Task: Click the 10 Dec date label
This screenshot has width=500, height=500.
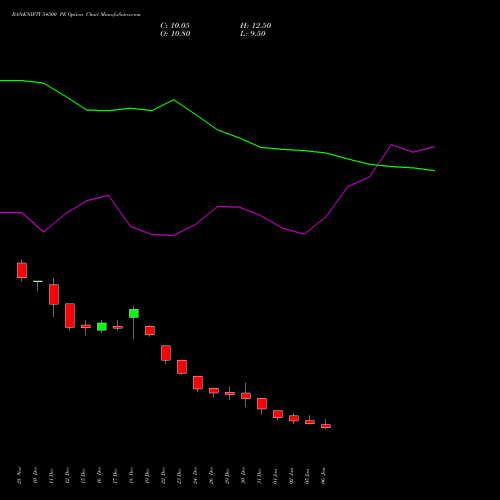Action: coord(35,476)
